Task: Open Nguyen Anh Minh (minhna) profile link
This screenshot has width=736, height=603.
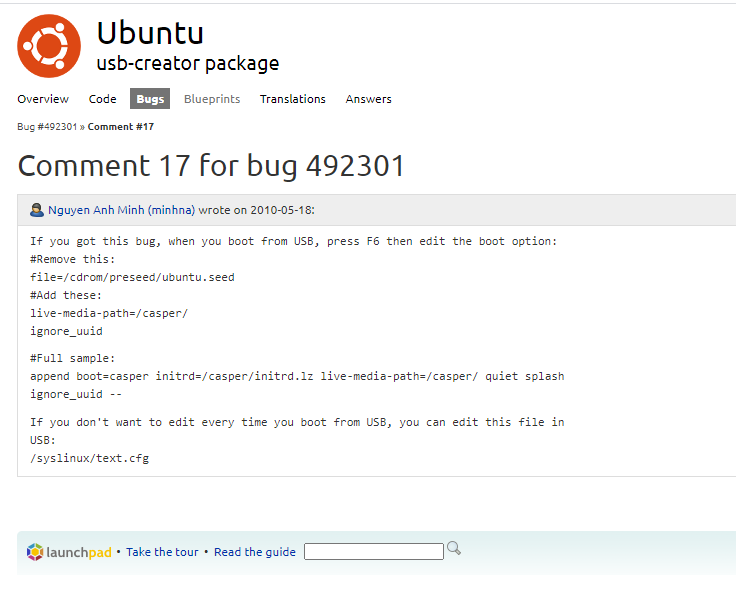Action: [122, 210]
